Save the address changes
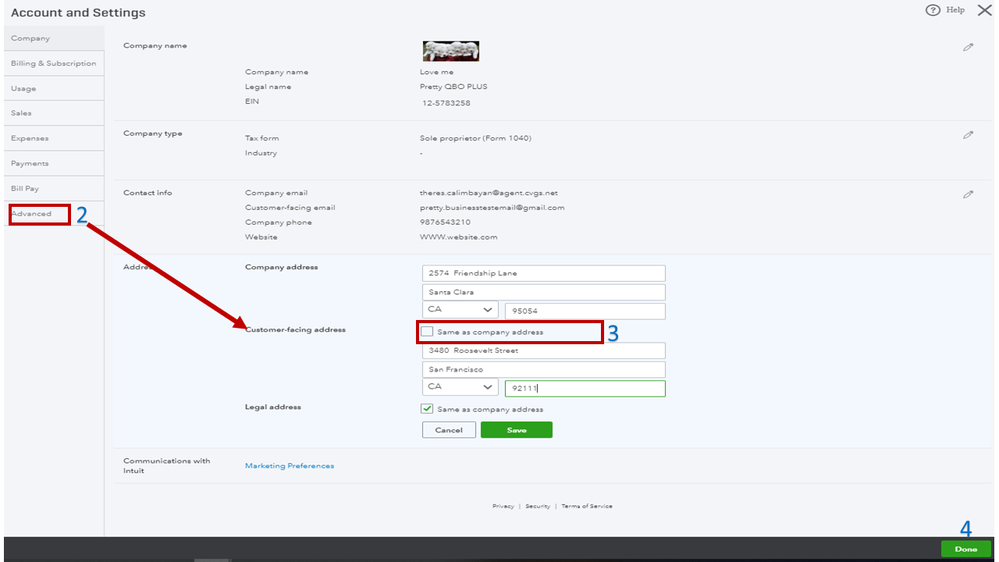999x562 pixels. coord(517,430)
